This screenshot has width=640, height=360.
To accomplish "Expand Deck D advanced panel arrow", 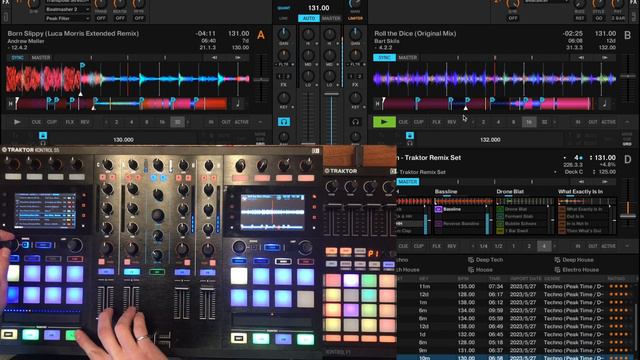I will 627,246.
